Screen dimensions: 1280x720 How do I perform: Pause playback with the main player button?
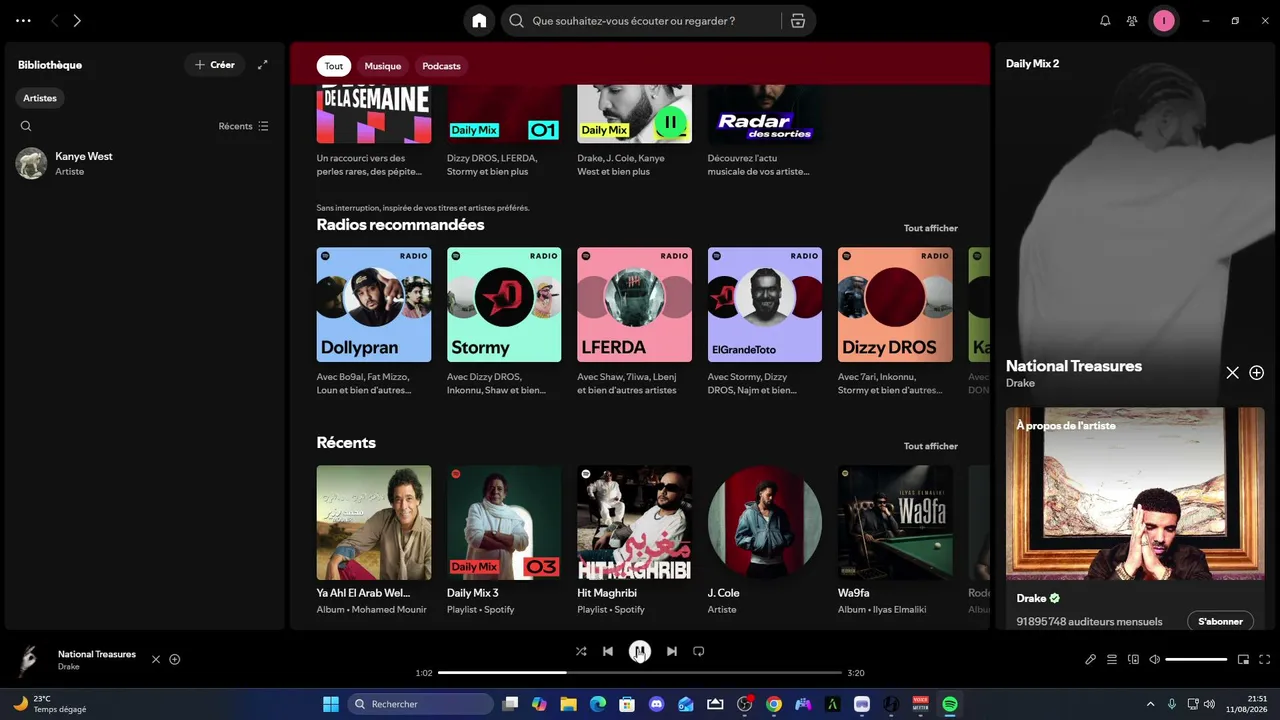point(640,652)
